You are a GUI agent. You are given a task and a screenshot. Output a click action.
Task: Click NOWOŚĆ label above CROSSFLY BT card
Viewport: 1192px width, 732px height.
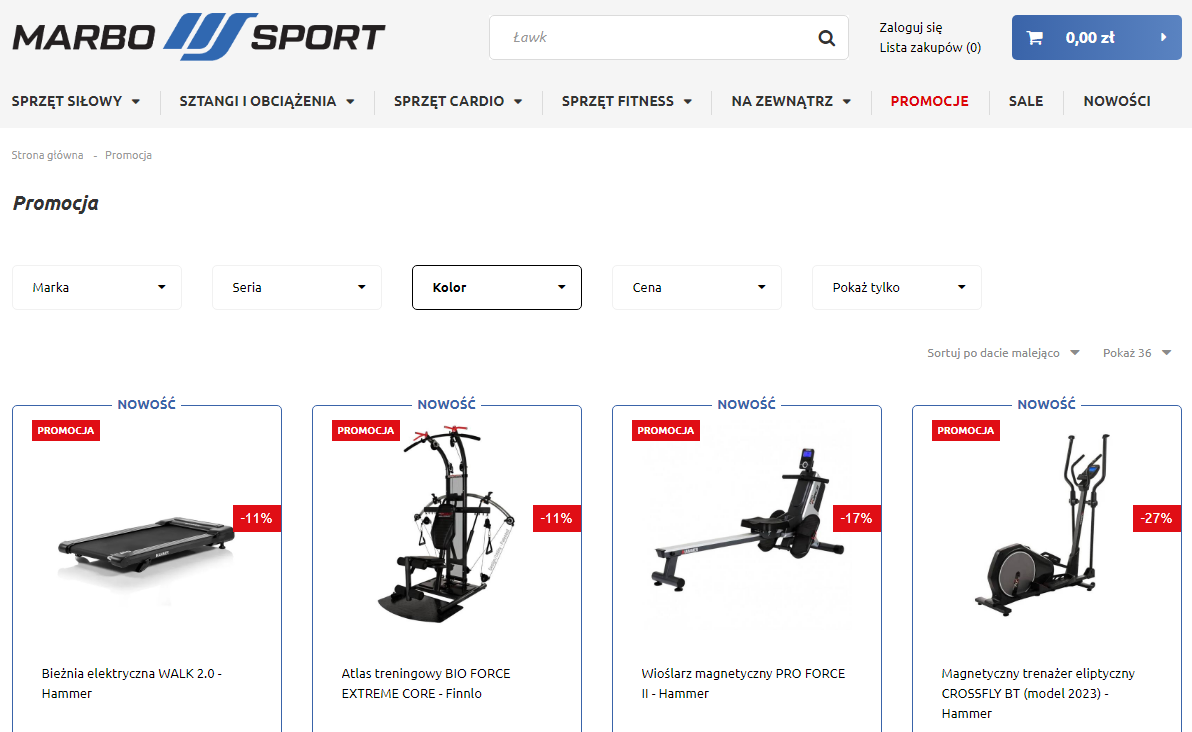tap(1047, 404)
